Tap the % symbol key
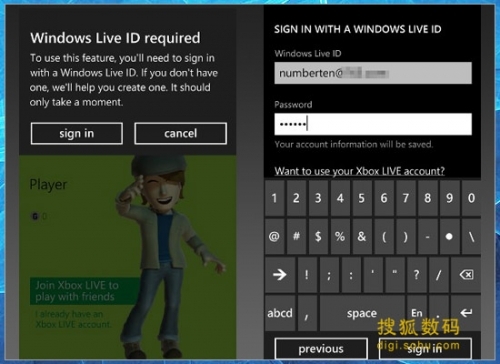This screenshot has height=364, width=500. coord(340,236)
